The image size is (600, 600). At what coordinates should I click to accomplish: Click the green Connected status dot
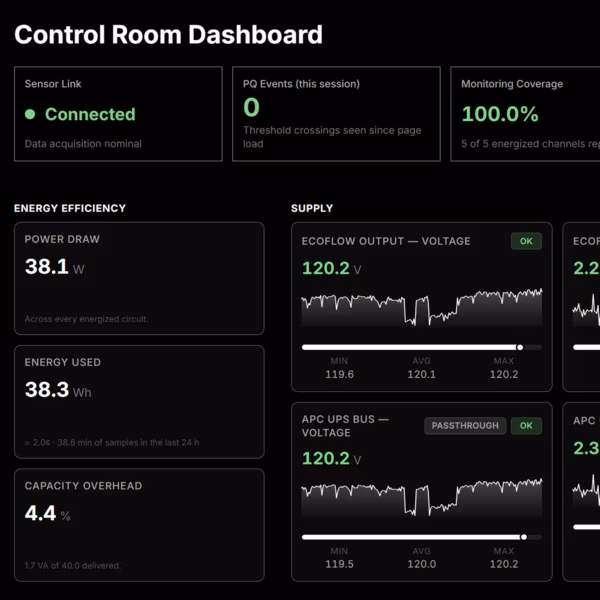(30, 114)
